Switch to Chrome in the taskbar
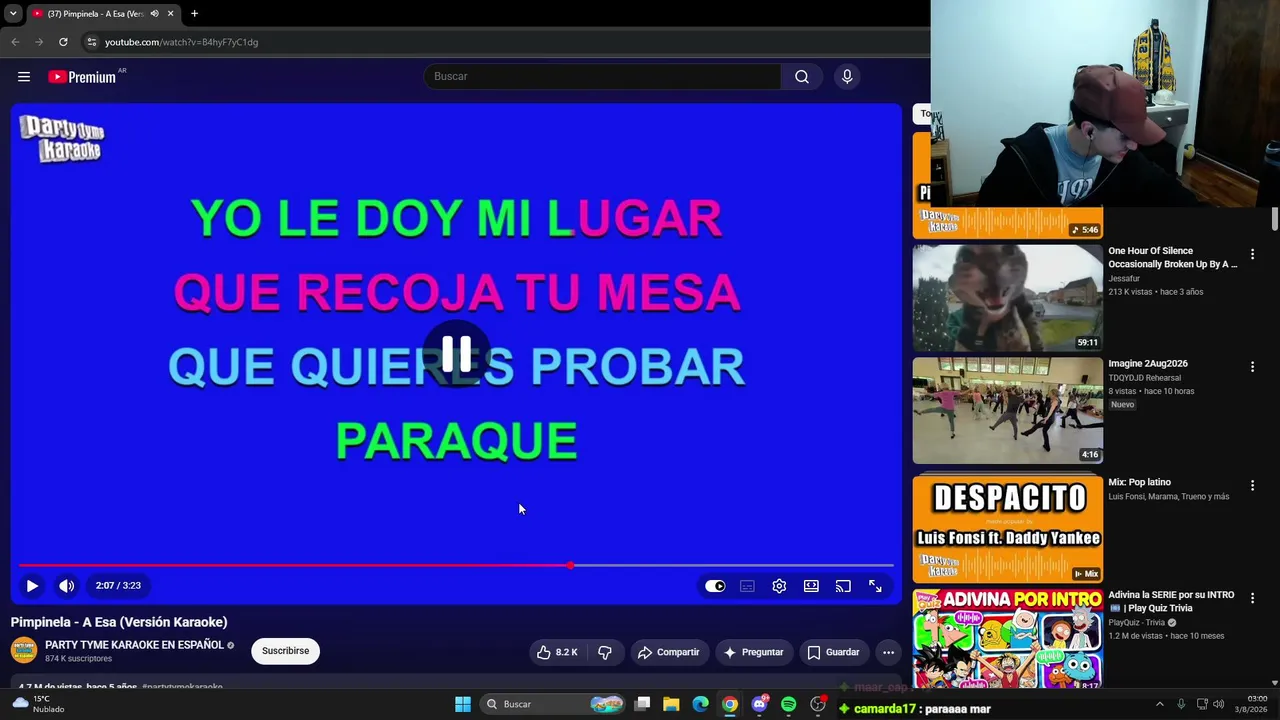Image resolution: width=1280 pixels, height=720 pixels. pos(730,704)
